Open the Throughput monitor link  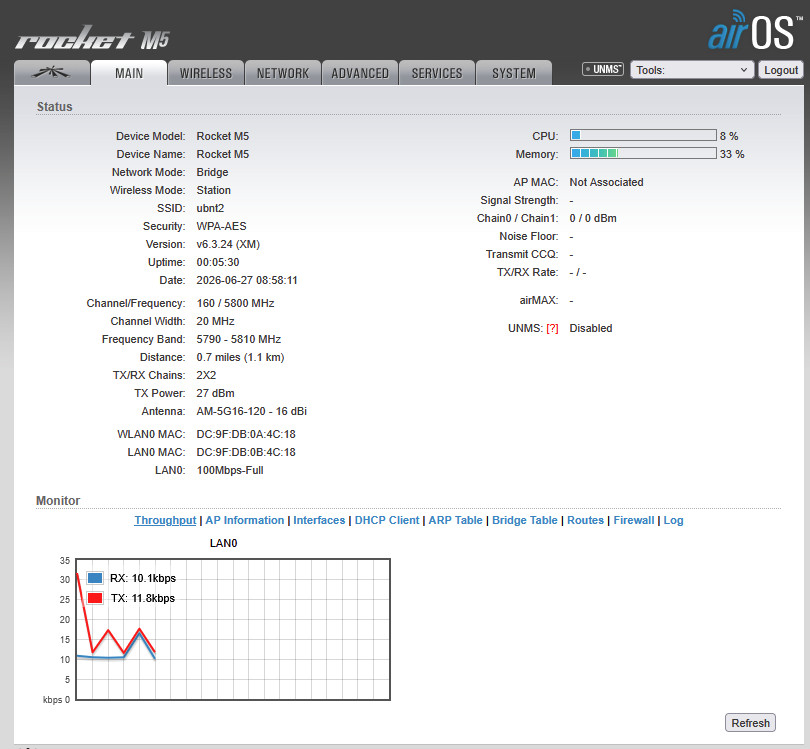165,520
